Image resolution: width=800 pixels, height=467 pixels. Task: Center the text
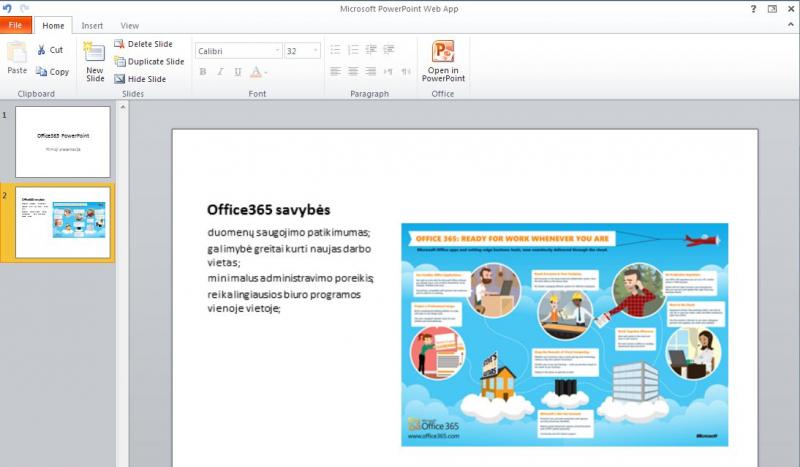(353, 71)
